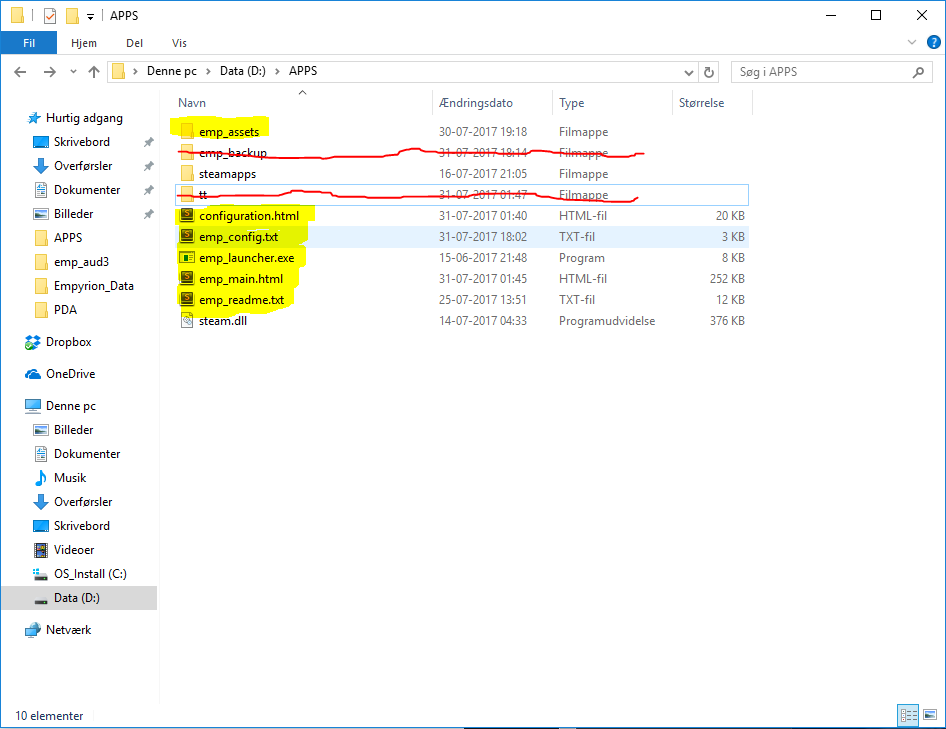
Task: Click Denne pc in the address bar
Action: (171, 71)
